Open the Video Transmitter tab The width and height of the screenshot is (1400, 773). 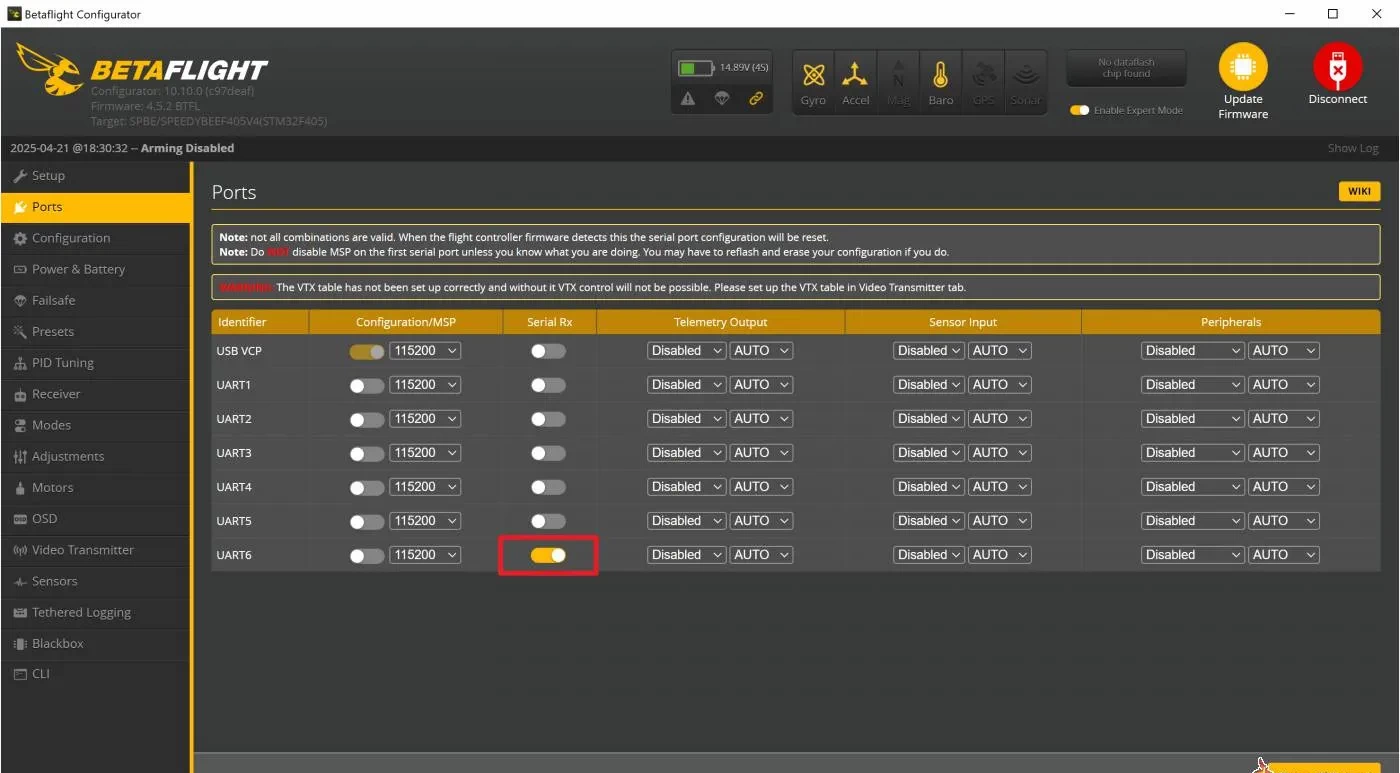95,550
